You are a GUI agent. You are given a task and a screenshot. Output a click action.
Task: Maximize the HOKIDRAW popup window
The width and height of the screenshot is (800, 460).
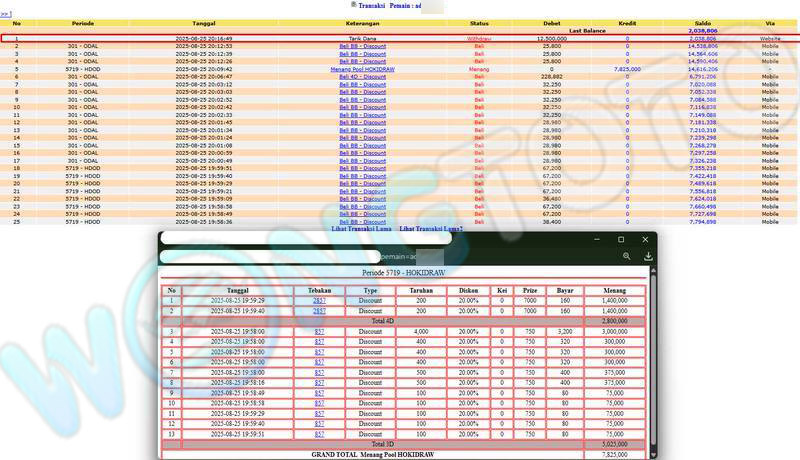point(620,240)
